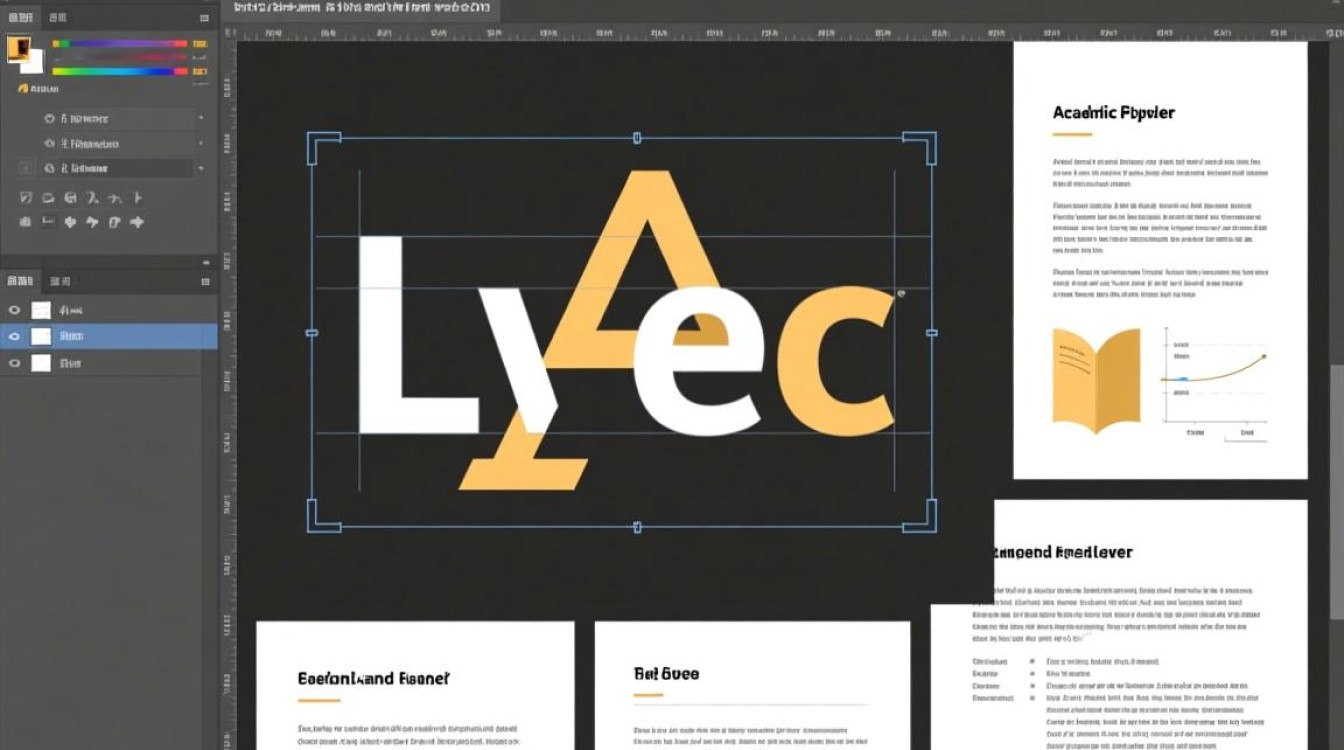The width and height of the screenshot is (1344, 750).
Task: Click the bottom-middle handle of the selection box
Action: (637, 526)
